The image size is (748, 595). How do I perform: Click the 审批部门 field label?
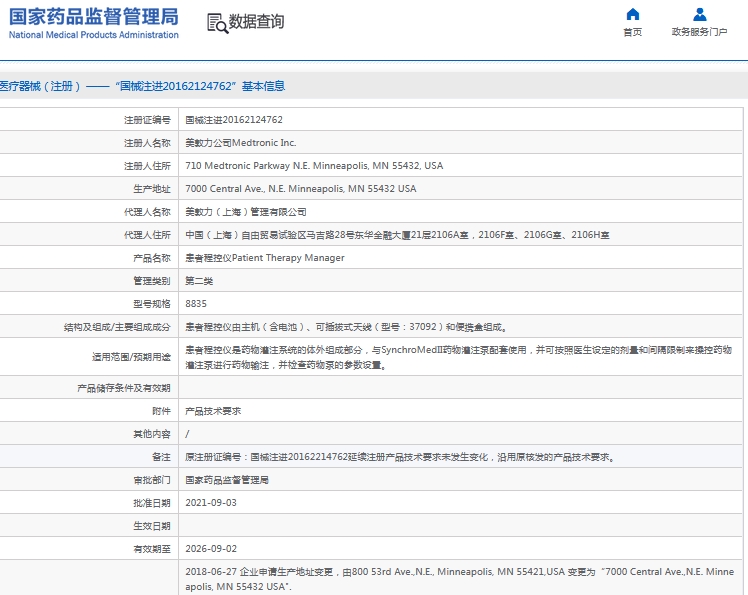click(152, 480)
